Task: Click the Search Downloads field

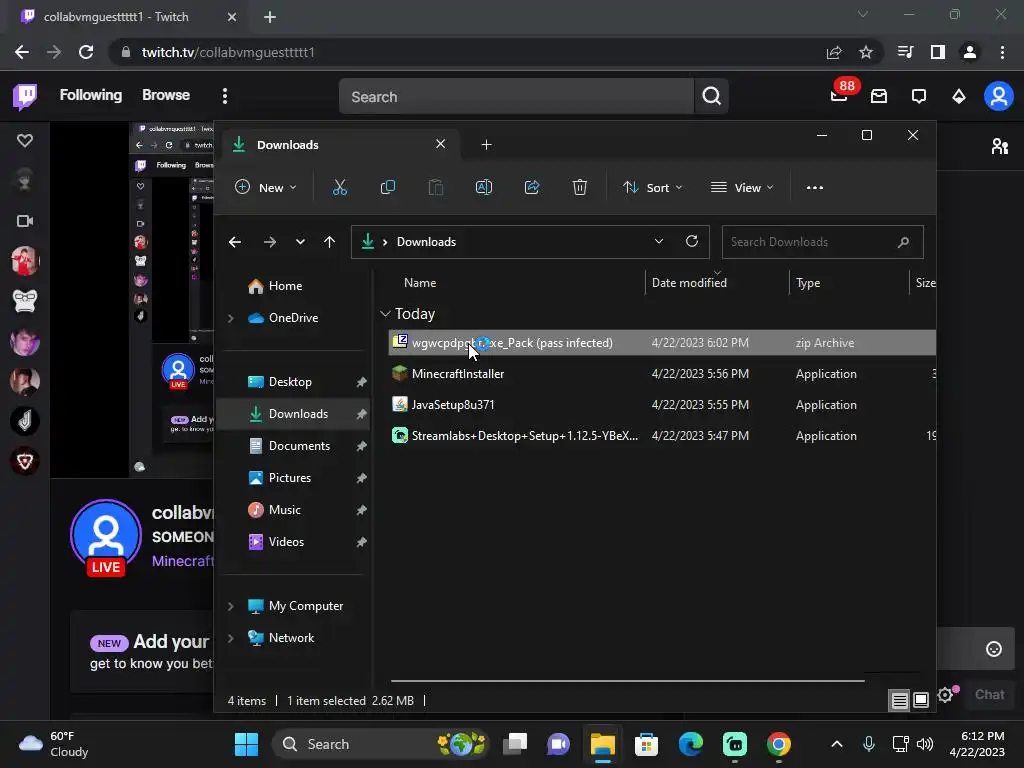Action: (x=822, y=242)
